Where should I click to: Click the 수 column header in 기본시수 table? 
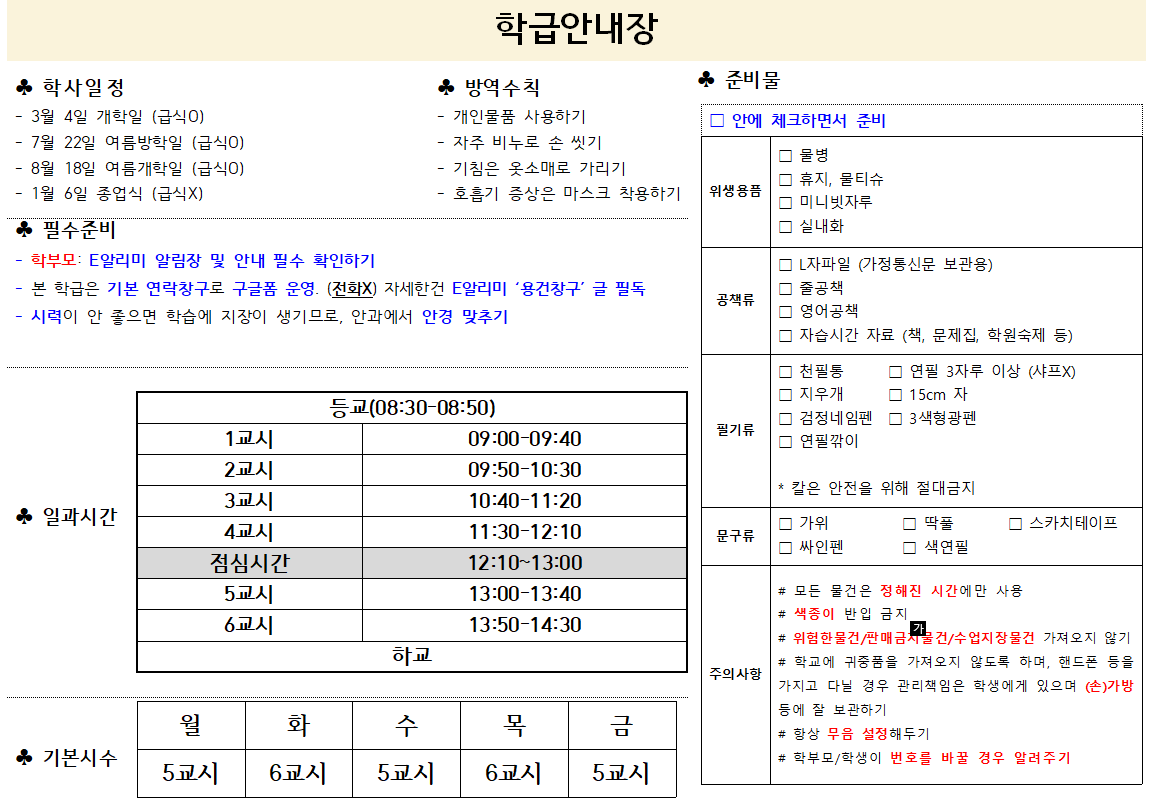406,725
